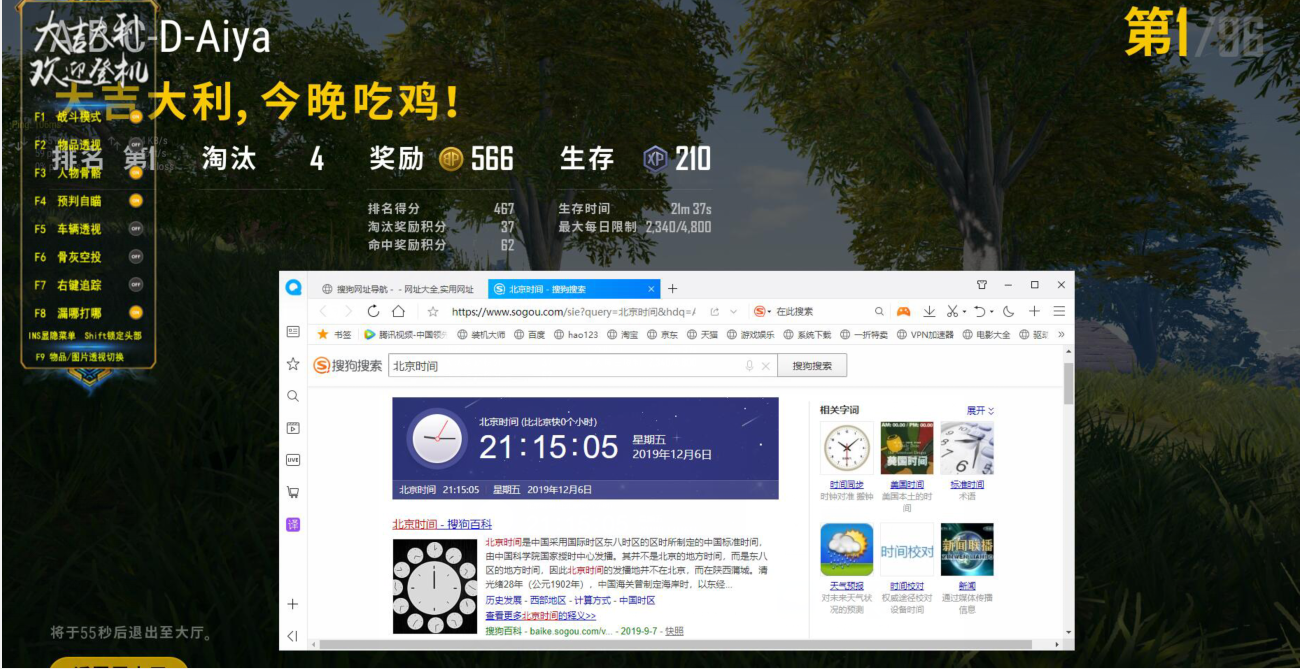Open the game controller toolbar icon
The height and width of the screenshot is (669, 1300).
(903, 312)
